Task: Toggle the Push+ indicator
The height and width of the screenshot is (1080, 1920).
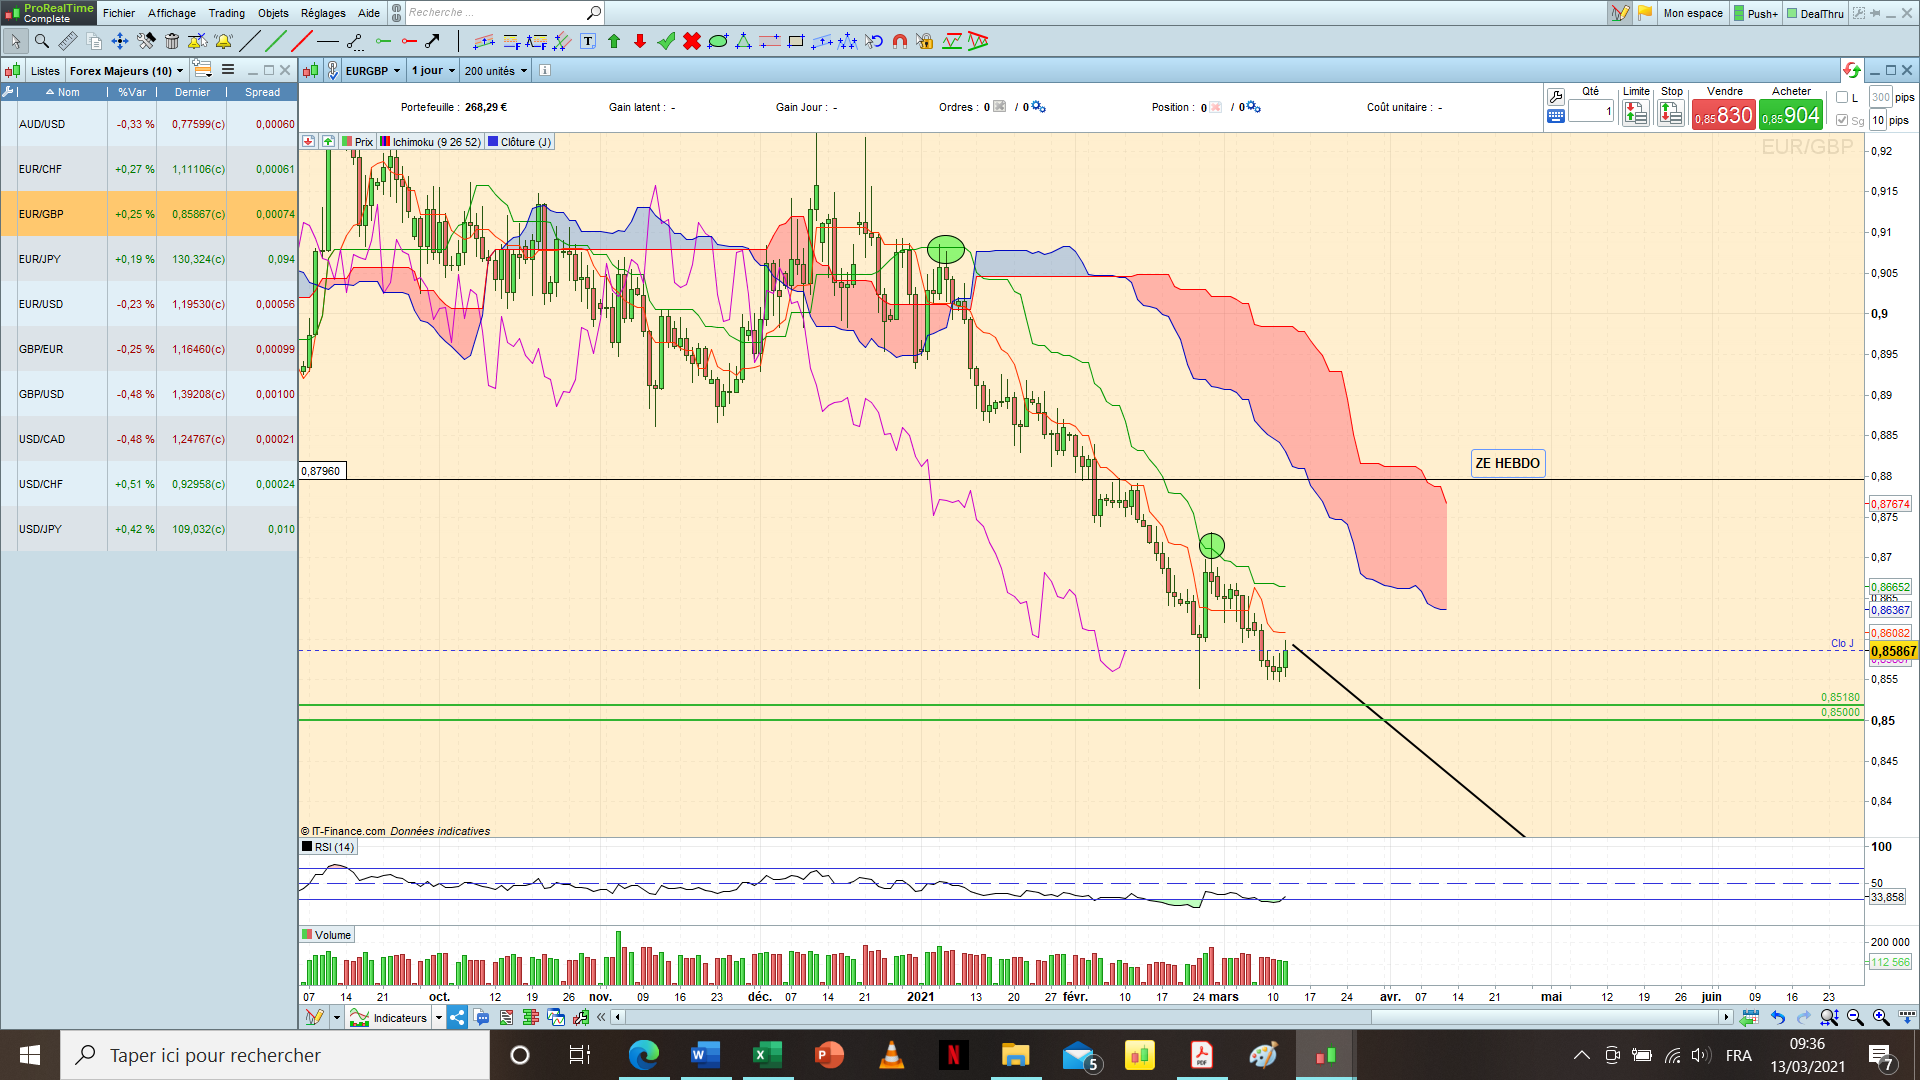Action: pyautogui.click(x=1756, y=13)
